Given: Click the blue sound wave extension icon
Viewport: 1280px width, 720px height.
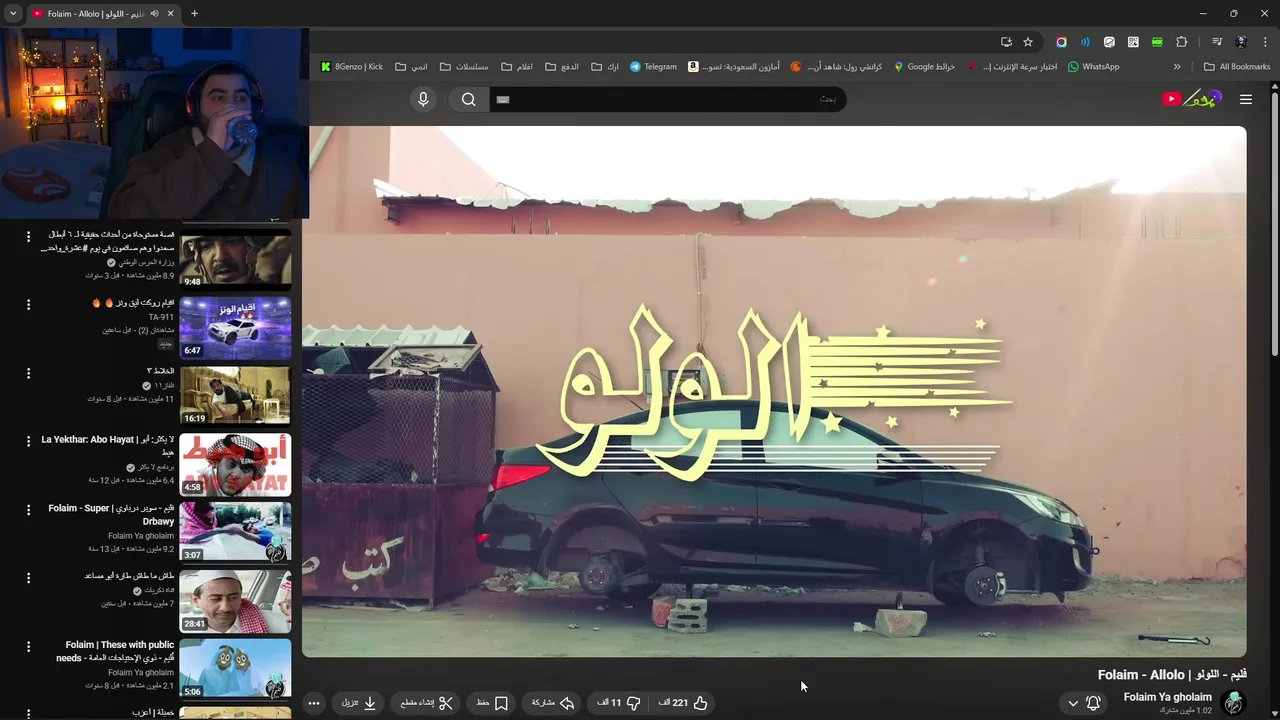Looking at the screenshot, I should (1085, 42).
